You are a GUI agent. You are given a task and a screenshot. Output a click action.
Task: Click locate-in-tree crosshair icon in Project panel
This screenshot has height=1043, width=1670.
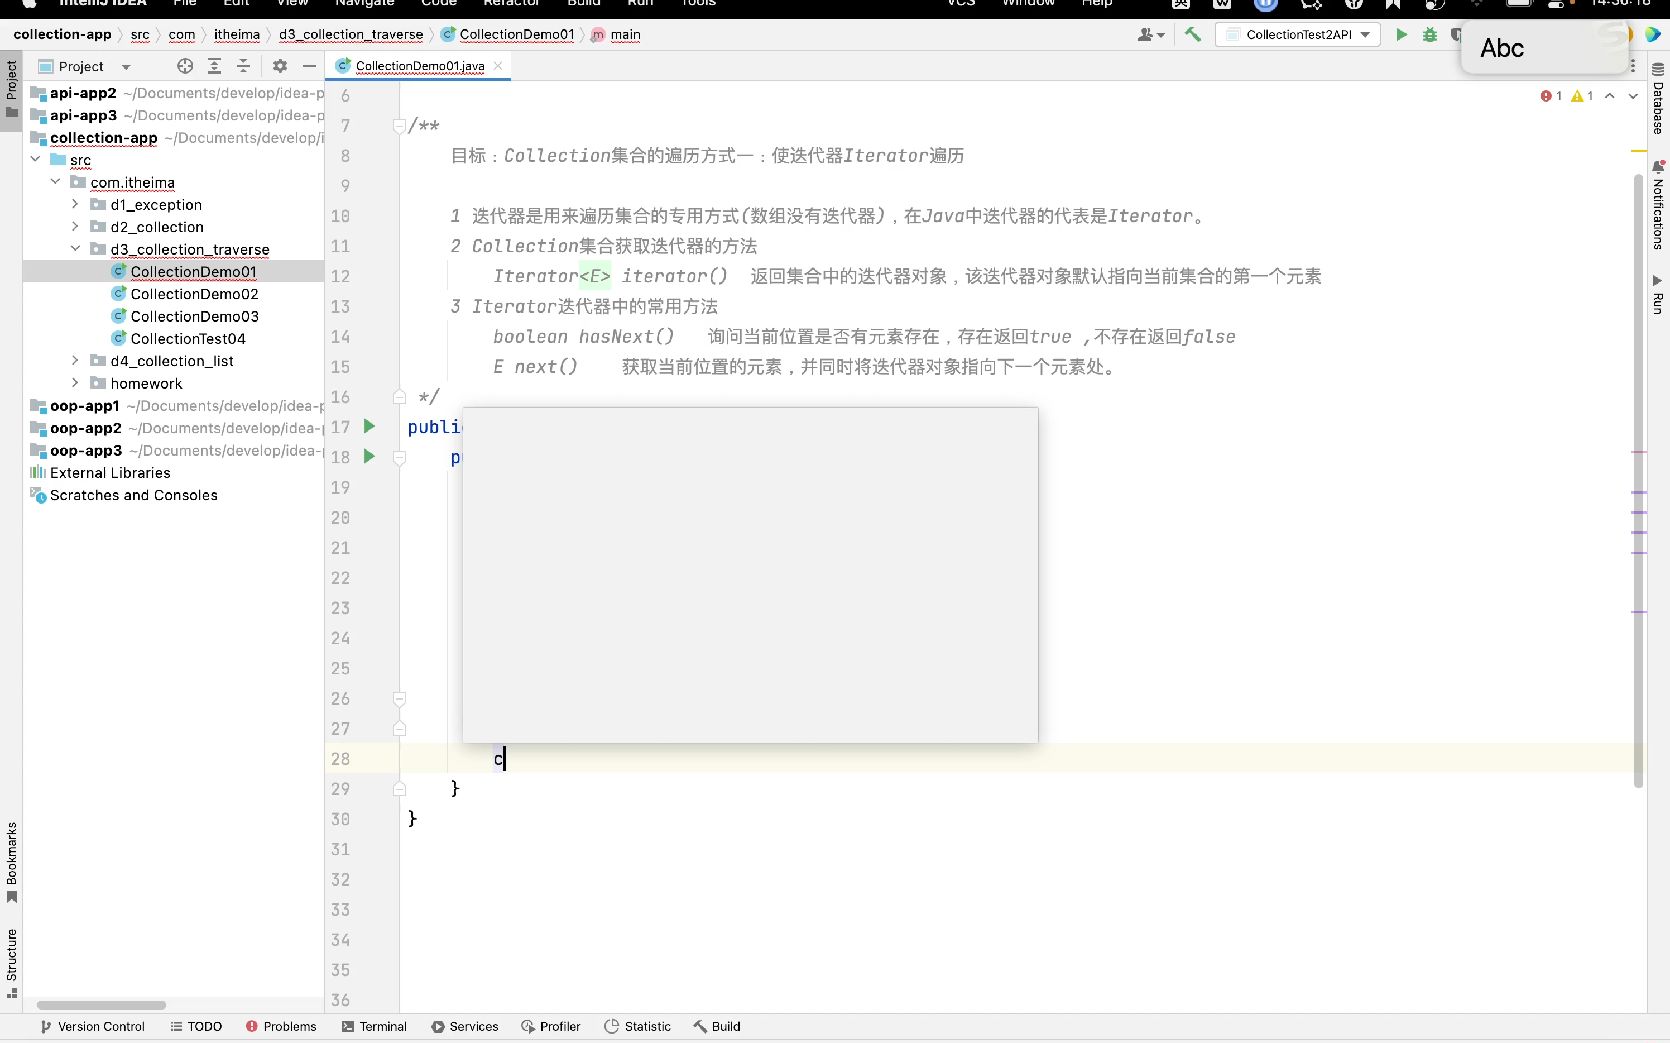[x=185, y=66]
